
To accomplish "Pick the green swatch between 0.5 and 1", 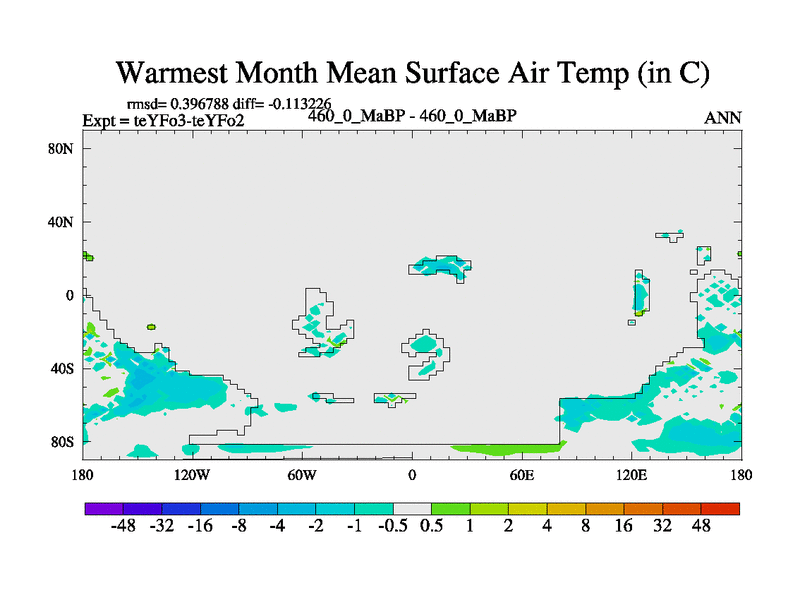I will 451,509.
